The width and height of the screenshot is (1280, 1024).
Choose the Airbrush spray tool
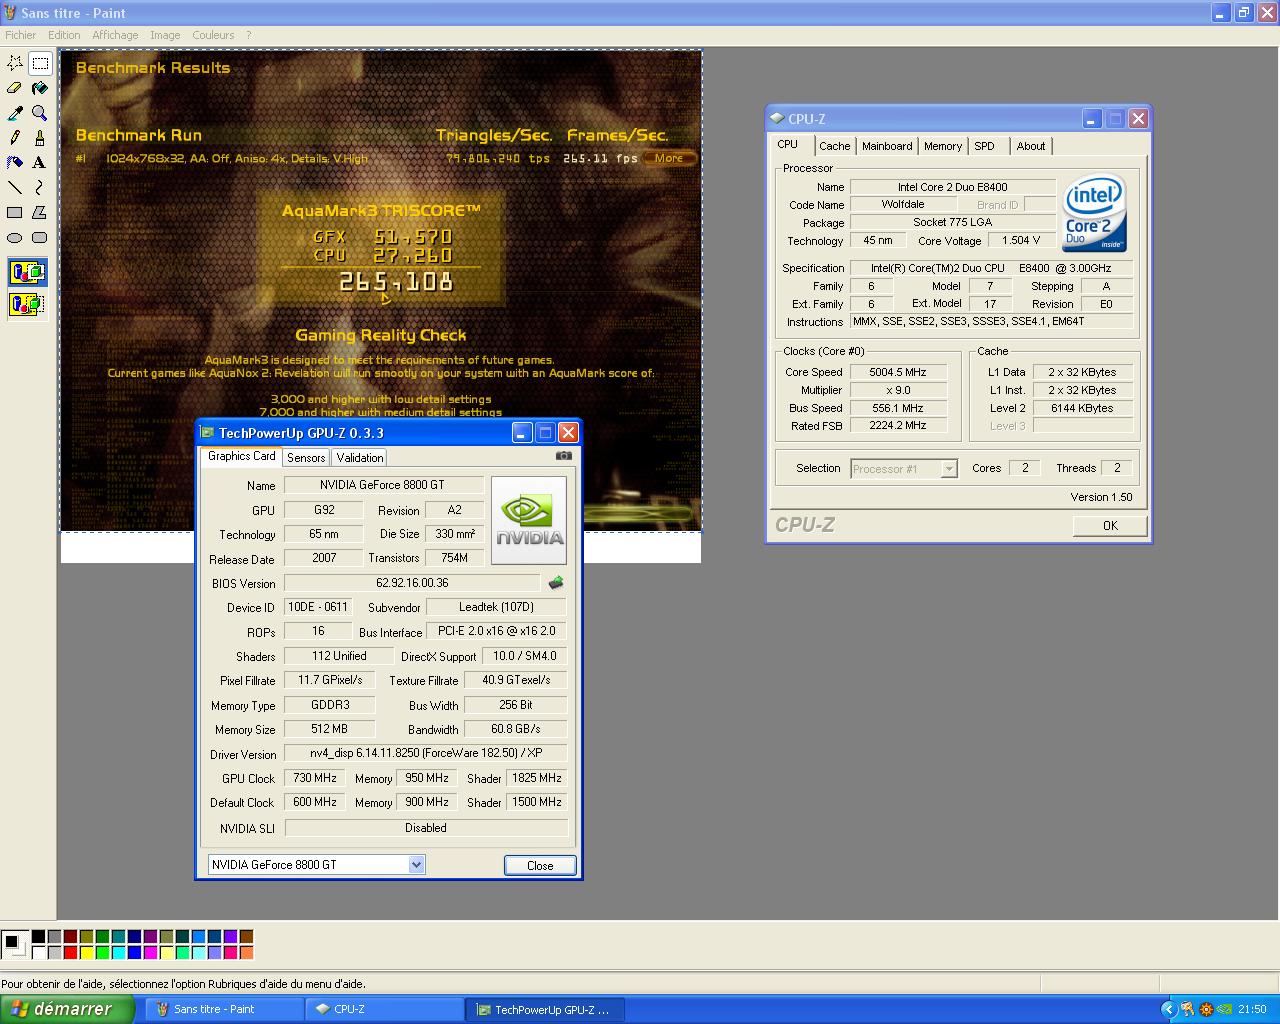pyautogui.click(x=15, y=162)
